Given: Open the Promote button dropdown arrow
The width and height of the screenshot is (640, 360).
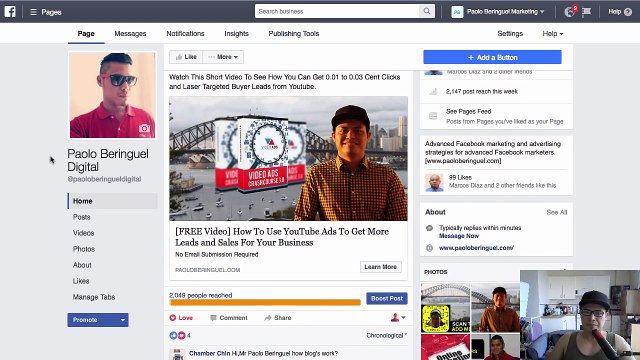Looking at the screenshot, I should click(x=122, y=320).
